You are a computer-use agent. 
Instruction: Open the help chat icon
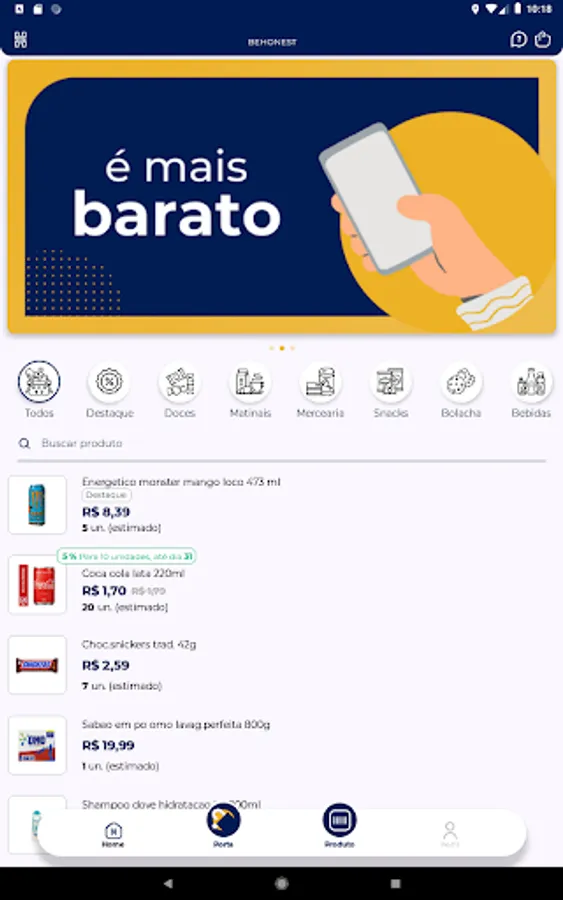[518, 40]
